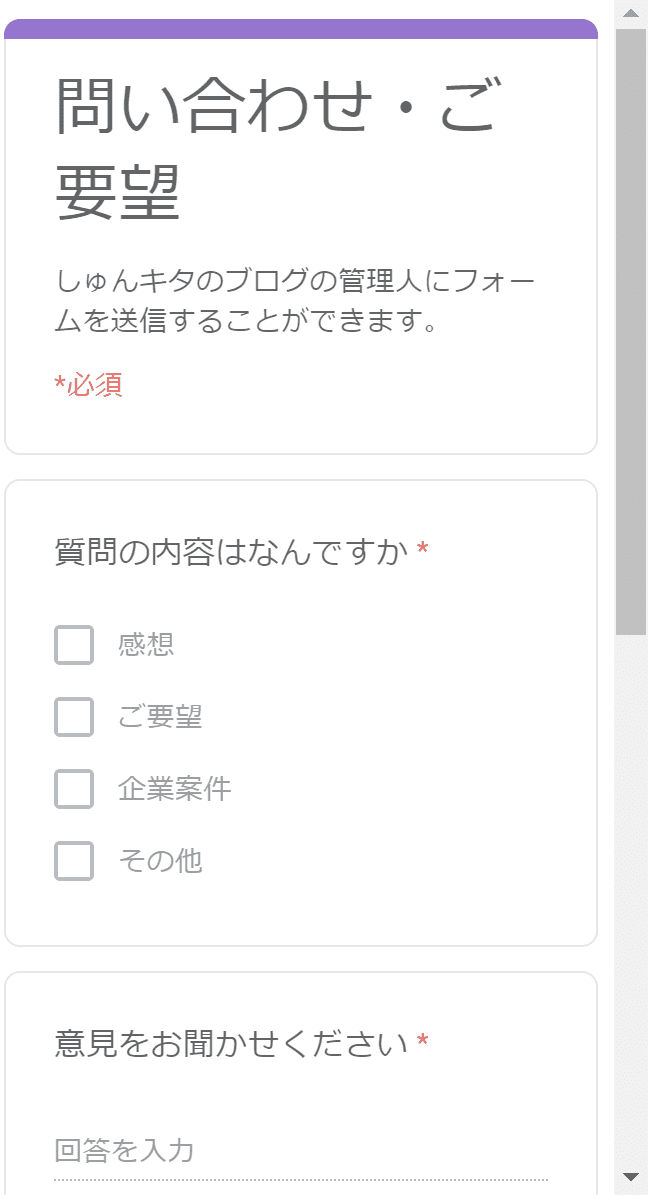Click the 問い合わせ・ご要望 form title
This screenshot has width=665, height=1203.
tap(276, 149)
